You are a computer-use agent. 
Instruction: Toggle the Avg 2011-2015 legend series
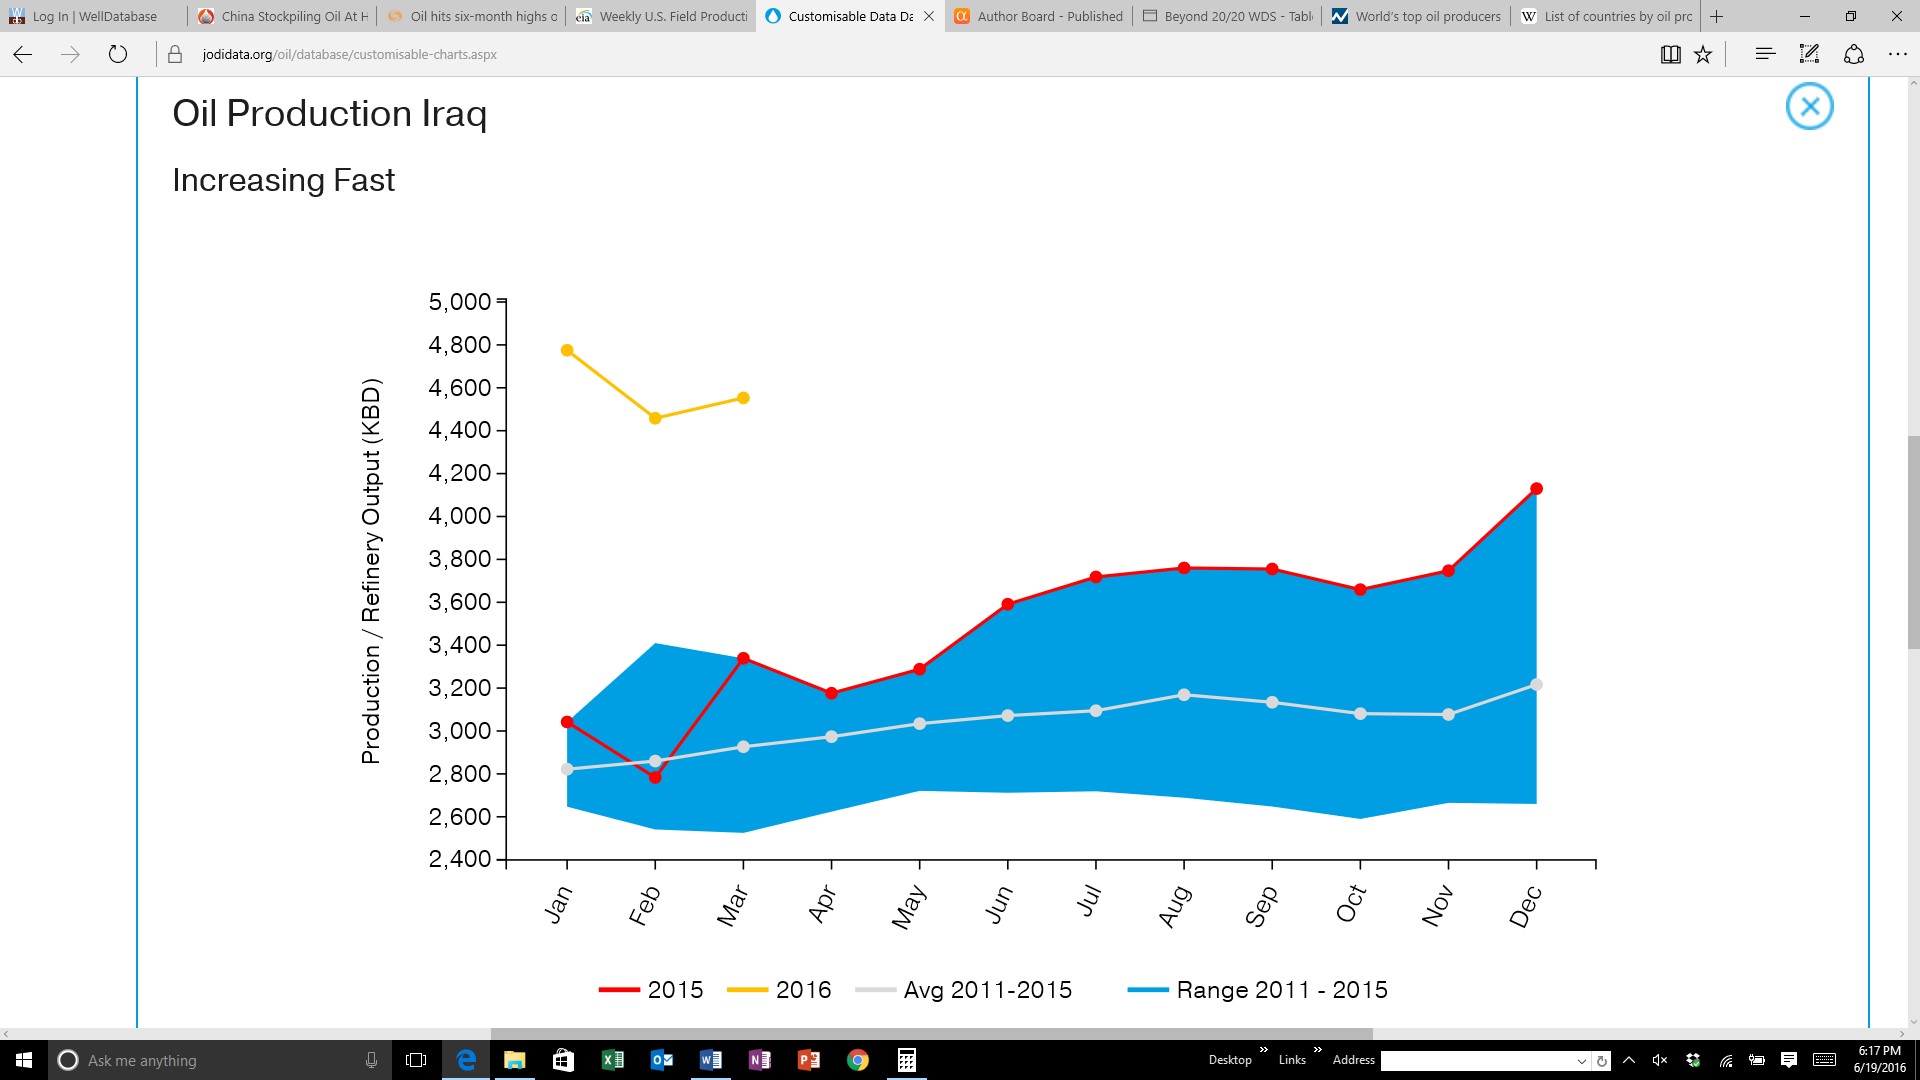[964, 990]
